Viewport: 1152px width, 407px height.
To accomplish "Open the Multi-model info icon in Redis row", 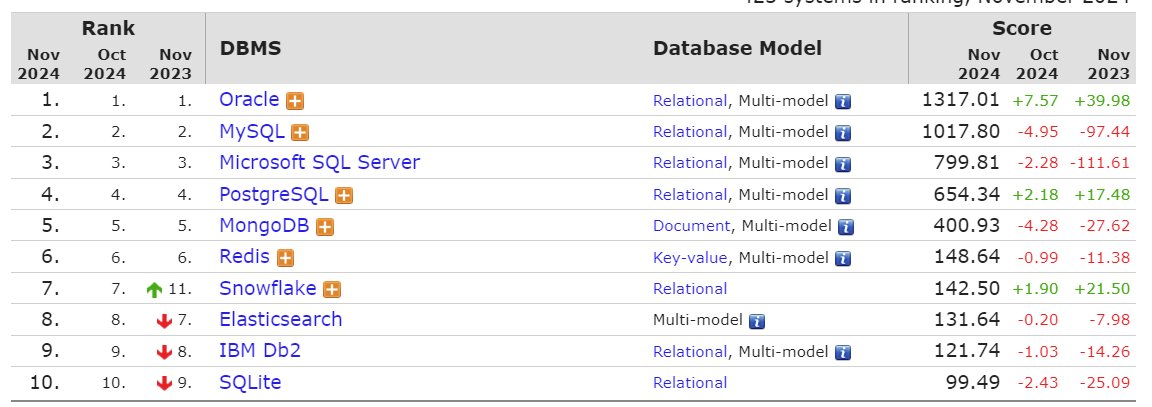I will [x=843, y=258].
